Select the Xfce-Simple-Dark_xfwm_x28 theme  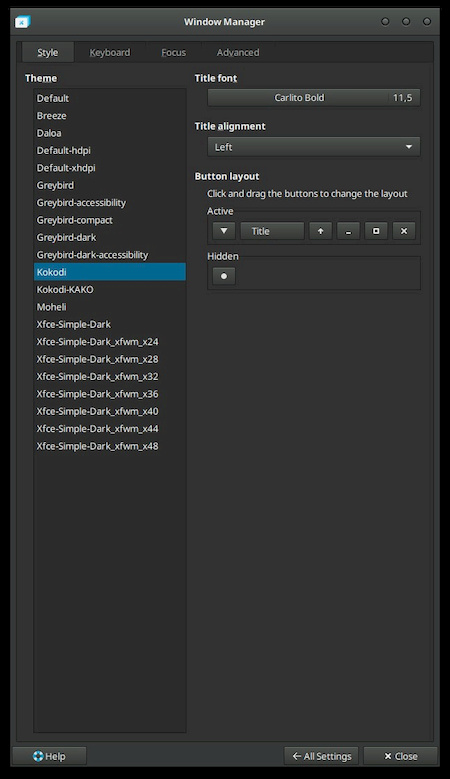click(x=110, y=359)
